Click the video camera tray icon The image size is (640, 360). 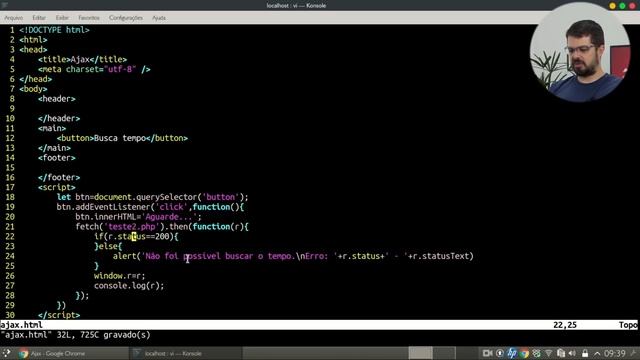tap(487, 353)
